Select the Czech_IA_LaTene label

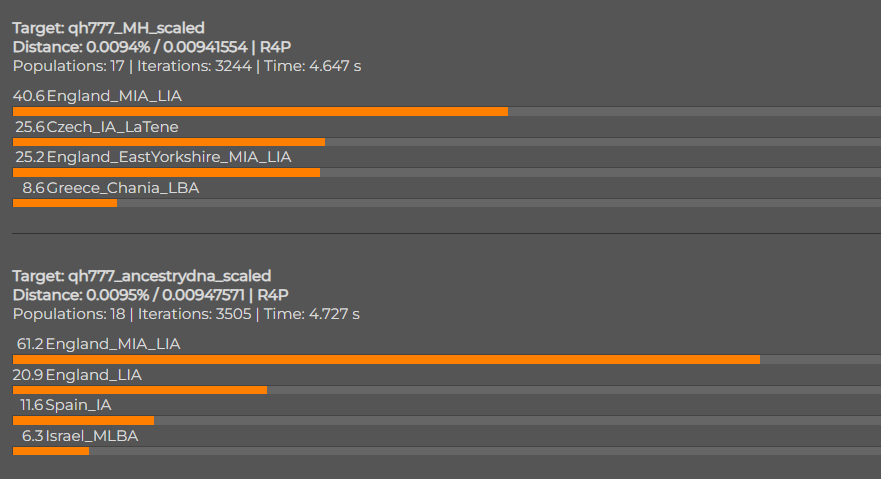click(112, 127)
